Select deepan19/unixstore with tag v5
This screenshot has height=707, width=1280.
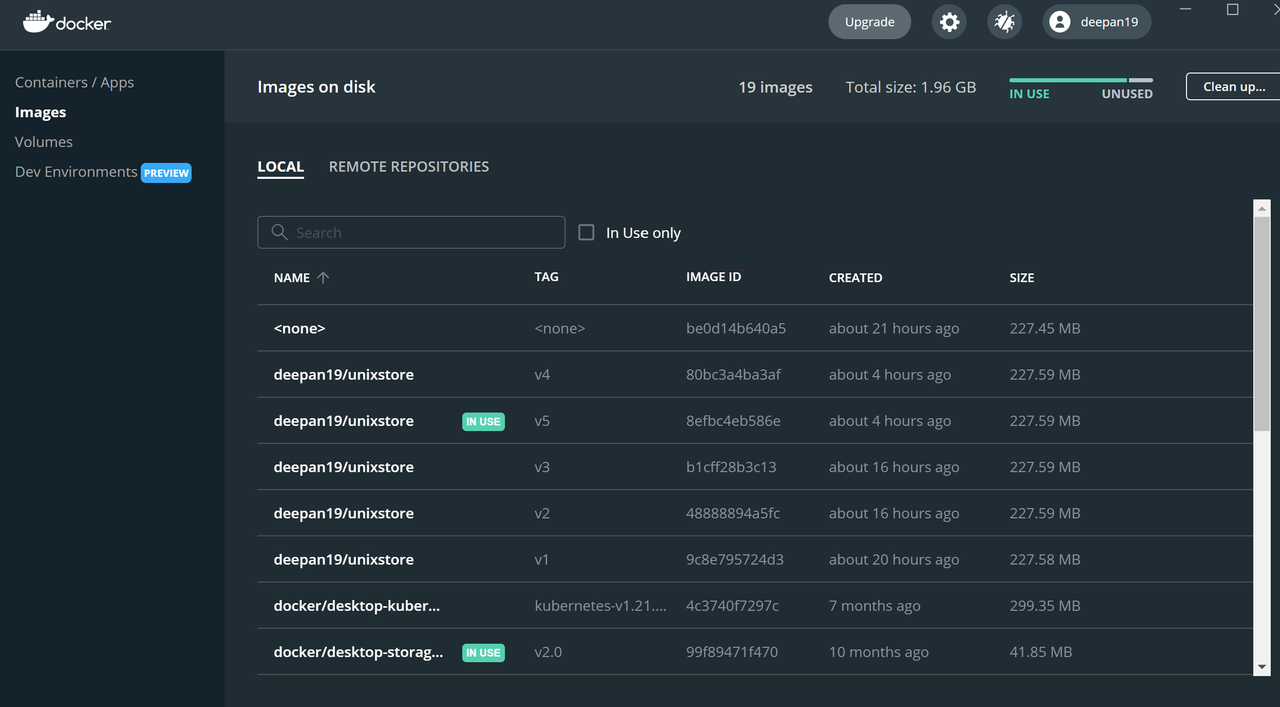point(344,421)
